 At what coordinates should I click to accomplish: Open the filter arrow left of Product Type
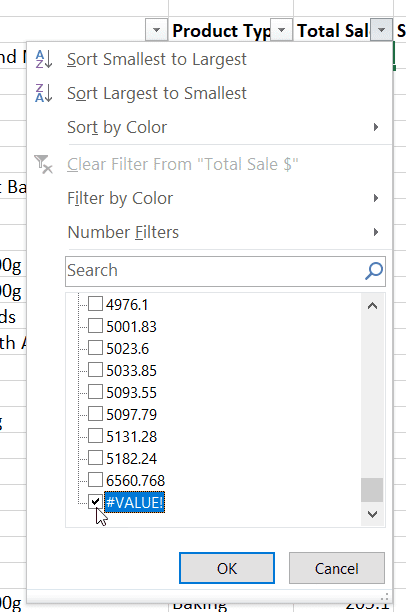point(156,30)
